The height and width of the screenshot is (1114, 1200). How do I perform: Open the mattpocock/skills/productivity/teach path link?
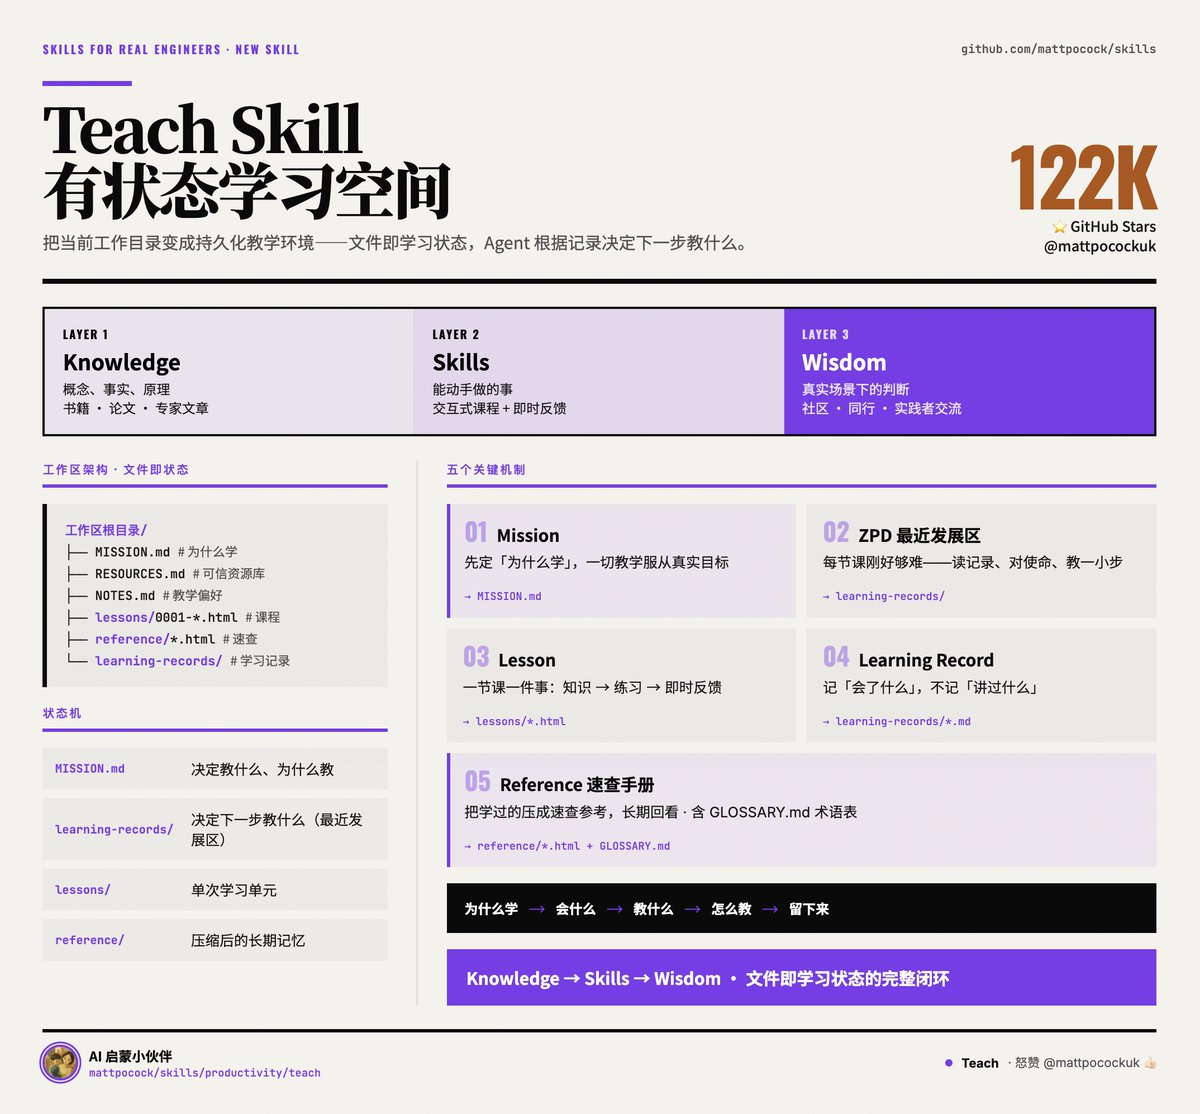pos(205,1073)
